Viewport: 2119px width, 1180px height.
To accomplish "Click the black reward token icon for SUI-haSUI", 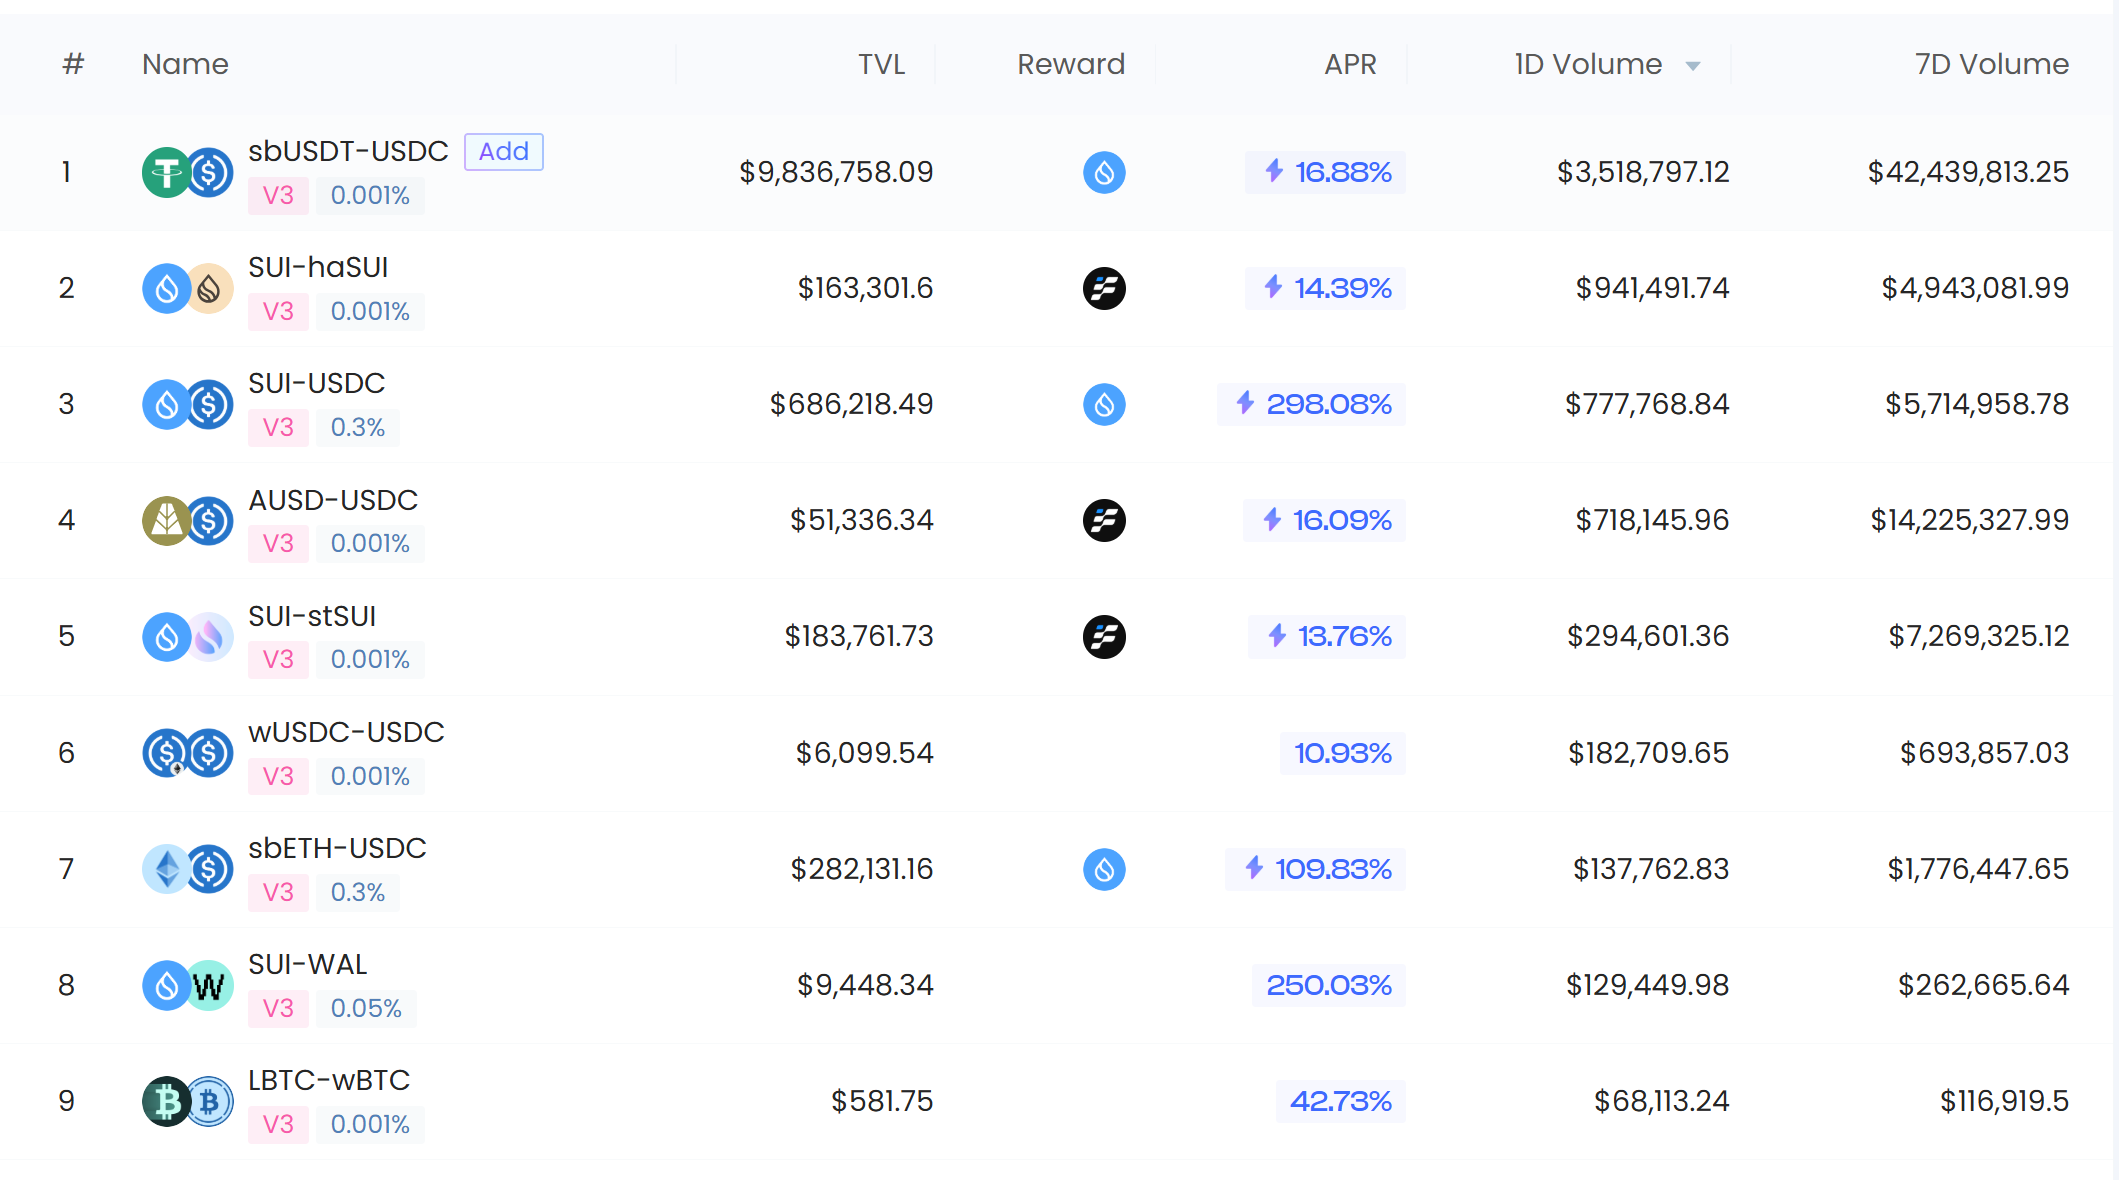I will tap(1104, 288).
